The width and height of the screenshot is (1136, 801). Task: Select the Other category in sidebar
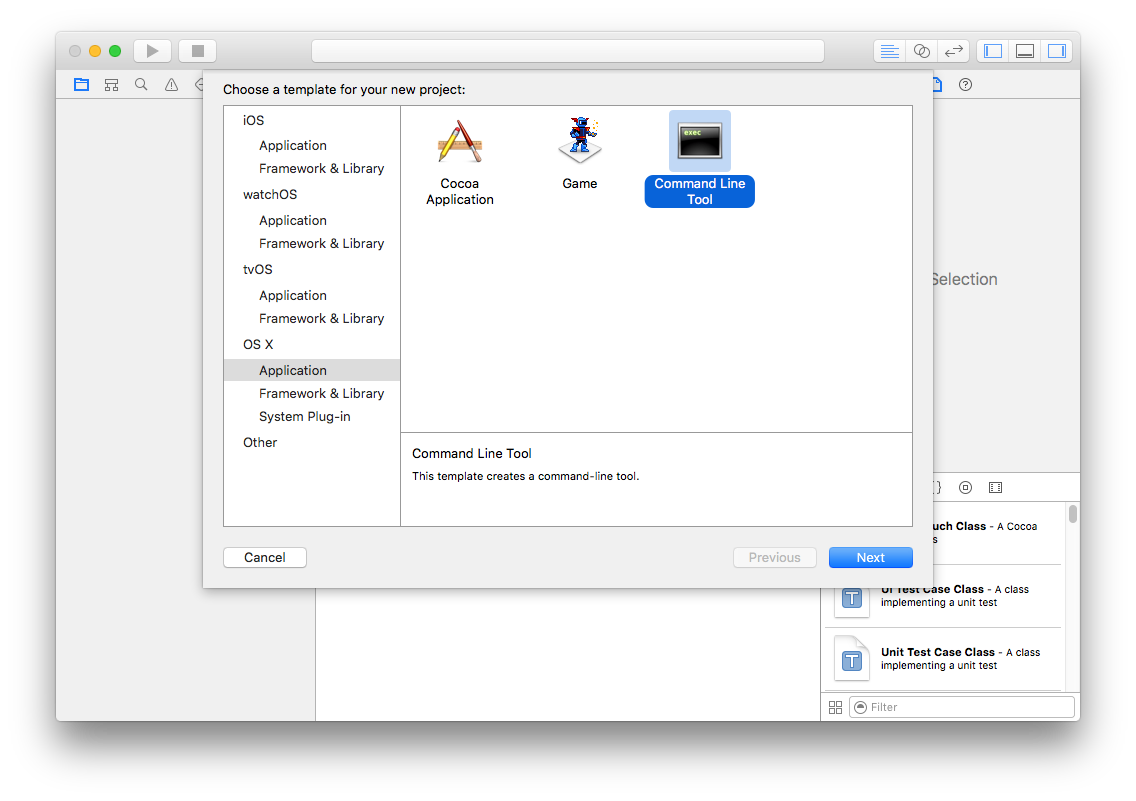click(260, 442)
